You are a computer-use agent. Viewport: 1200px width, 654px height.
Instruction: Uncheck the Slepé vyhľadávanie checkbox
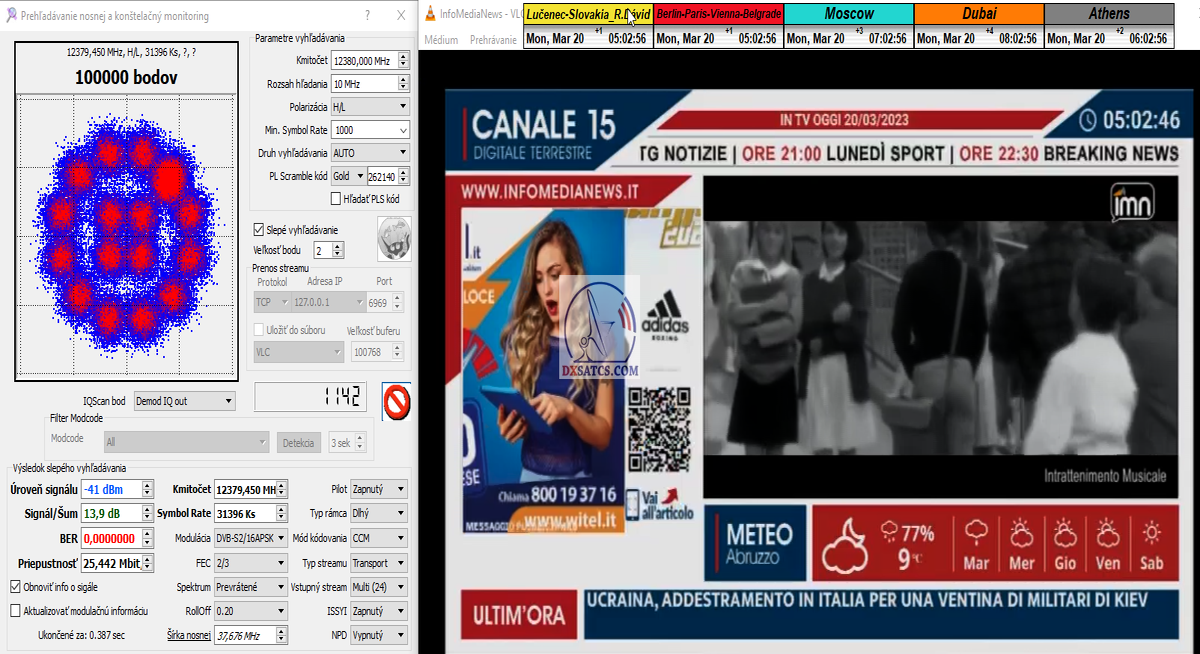pyautogui.click(x=259, y=229)
